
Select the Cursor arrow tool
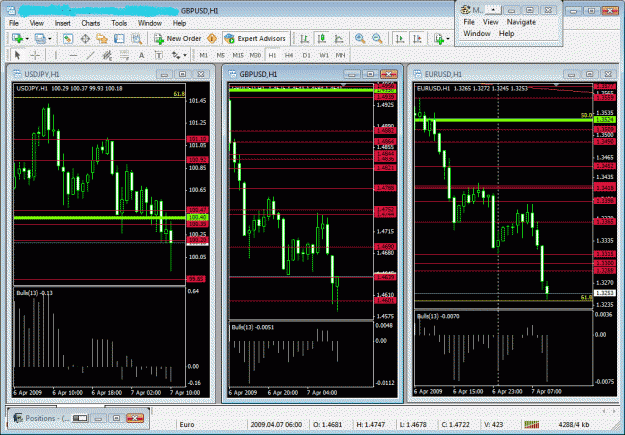click(x=17, y=55)
